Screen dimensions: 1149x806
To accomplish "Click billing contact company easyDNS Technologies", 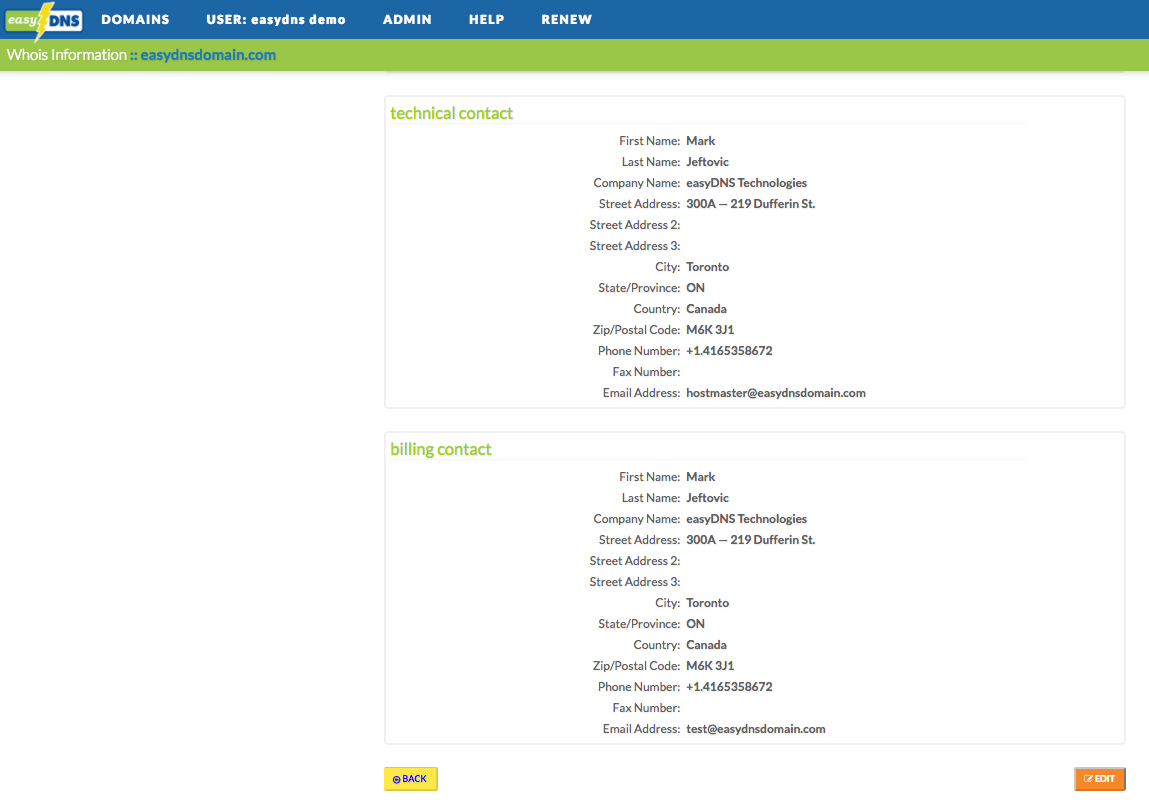I will pyautogui.click(x=746, y=519).
